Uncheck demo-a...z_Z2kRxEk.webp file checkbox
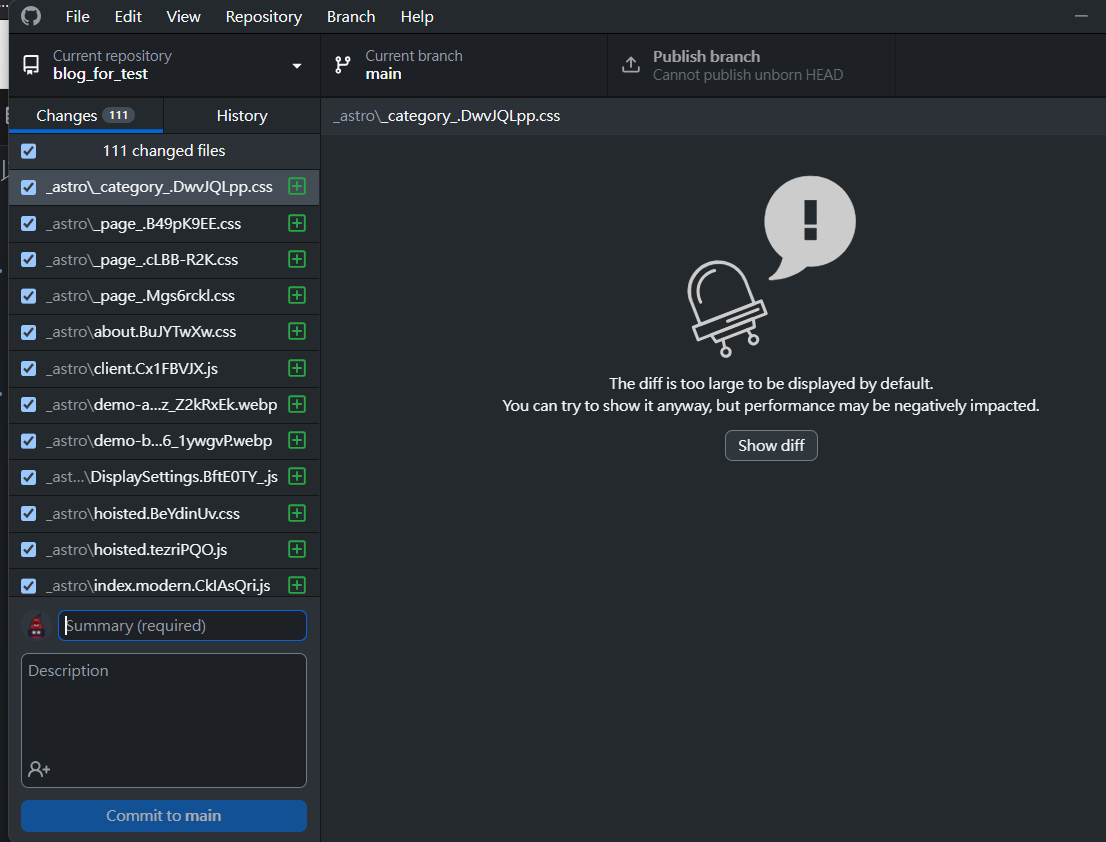Image resolution: width=1106 pixels, height=842 pixels. pyautogui.click(x=29, y=405)
